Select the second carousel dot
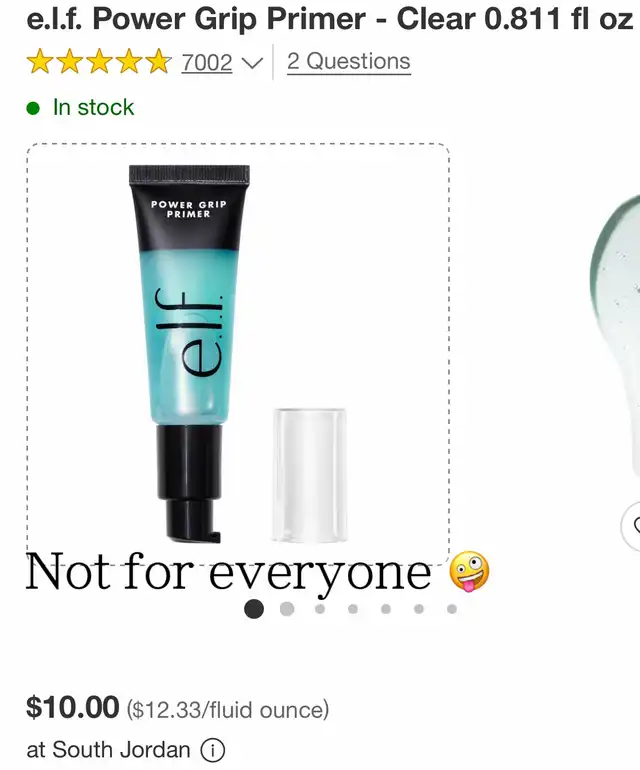640x770 pixels. click(287, 609)
